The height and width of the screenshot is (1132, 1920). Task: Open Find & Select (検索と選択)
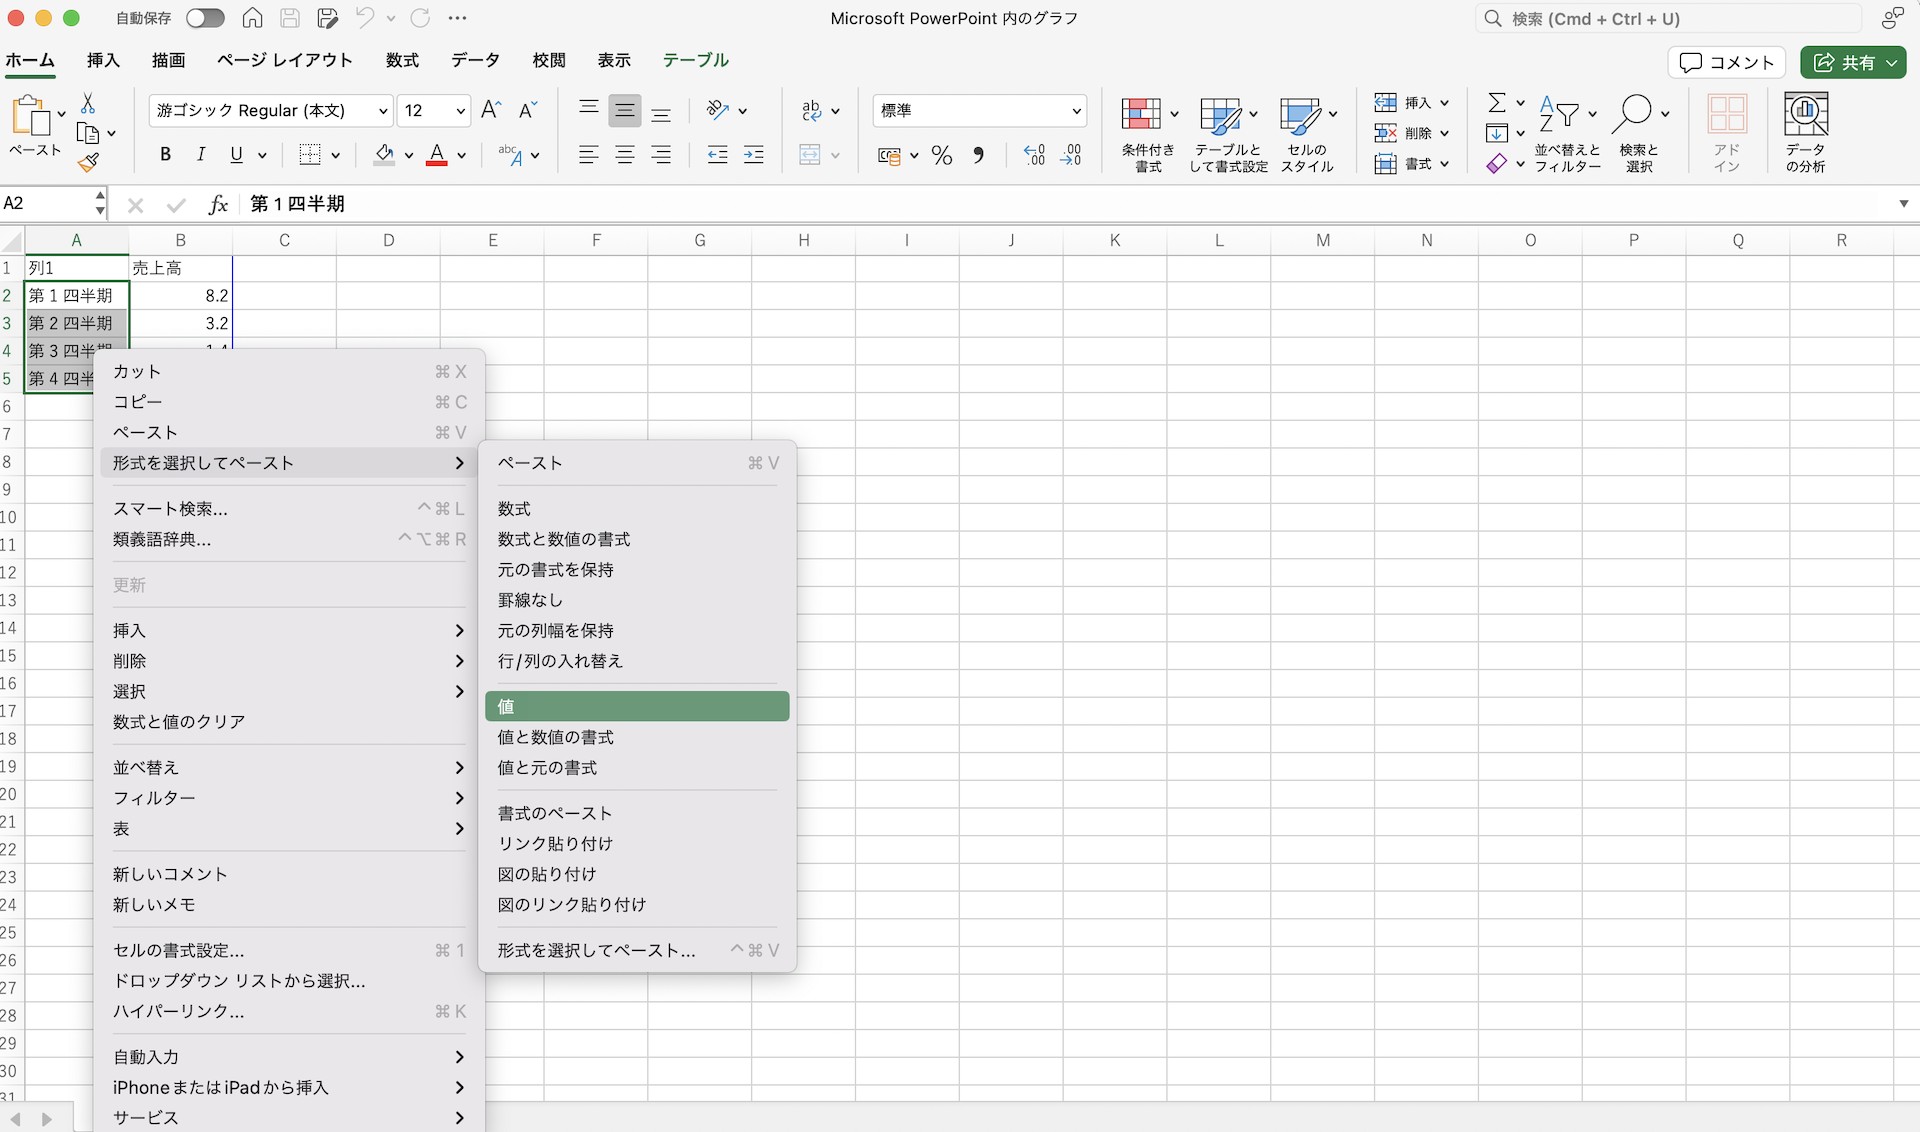click(x=1639, y=134)
